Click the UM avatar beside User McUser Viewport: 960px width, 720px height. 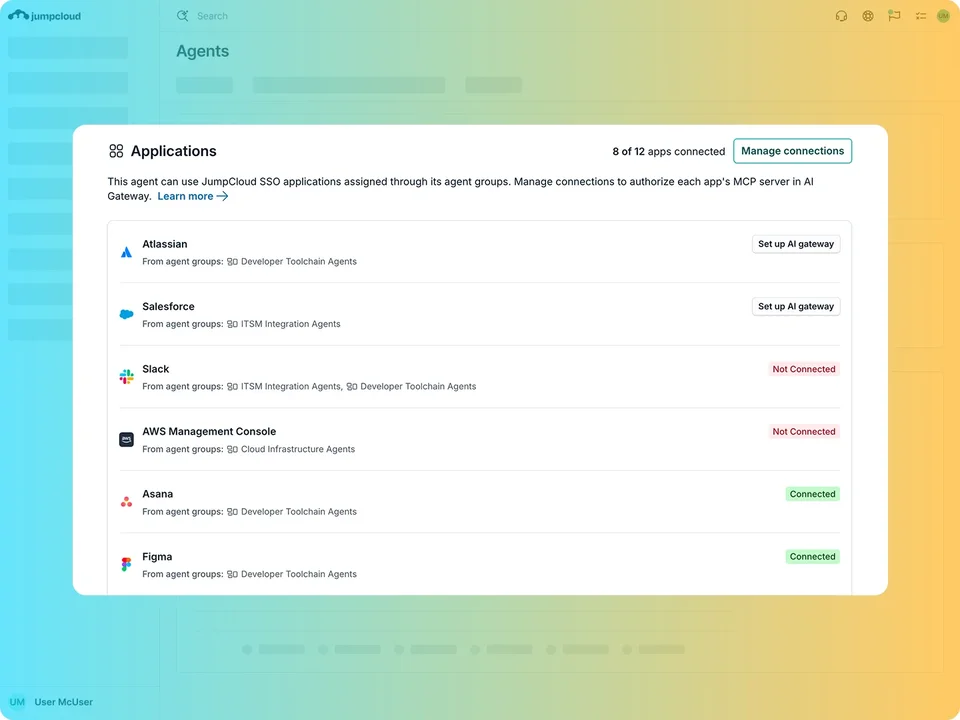click(17, 702)
